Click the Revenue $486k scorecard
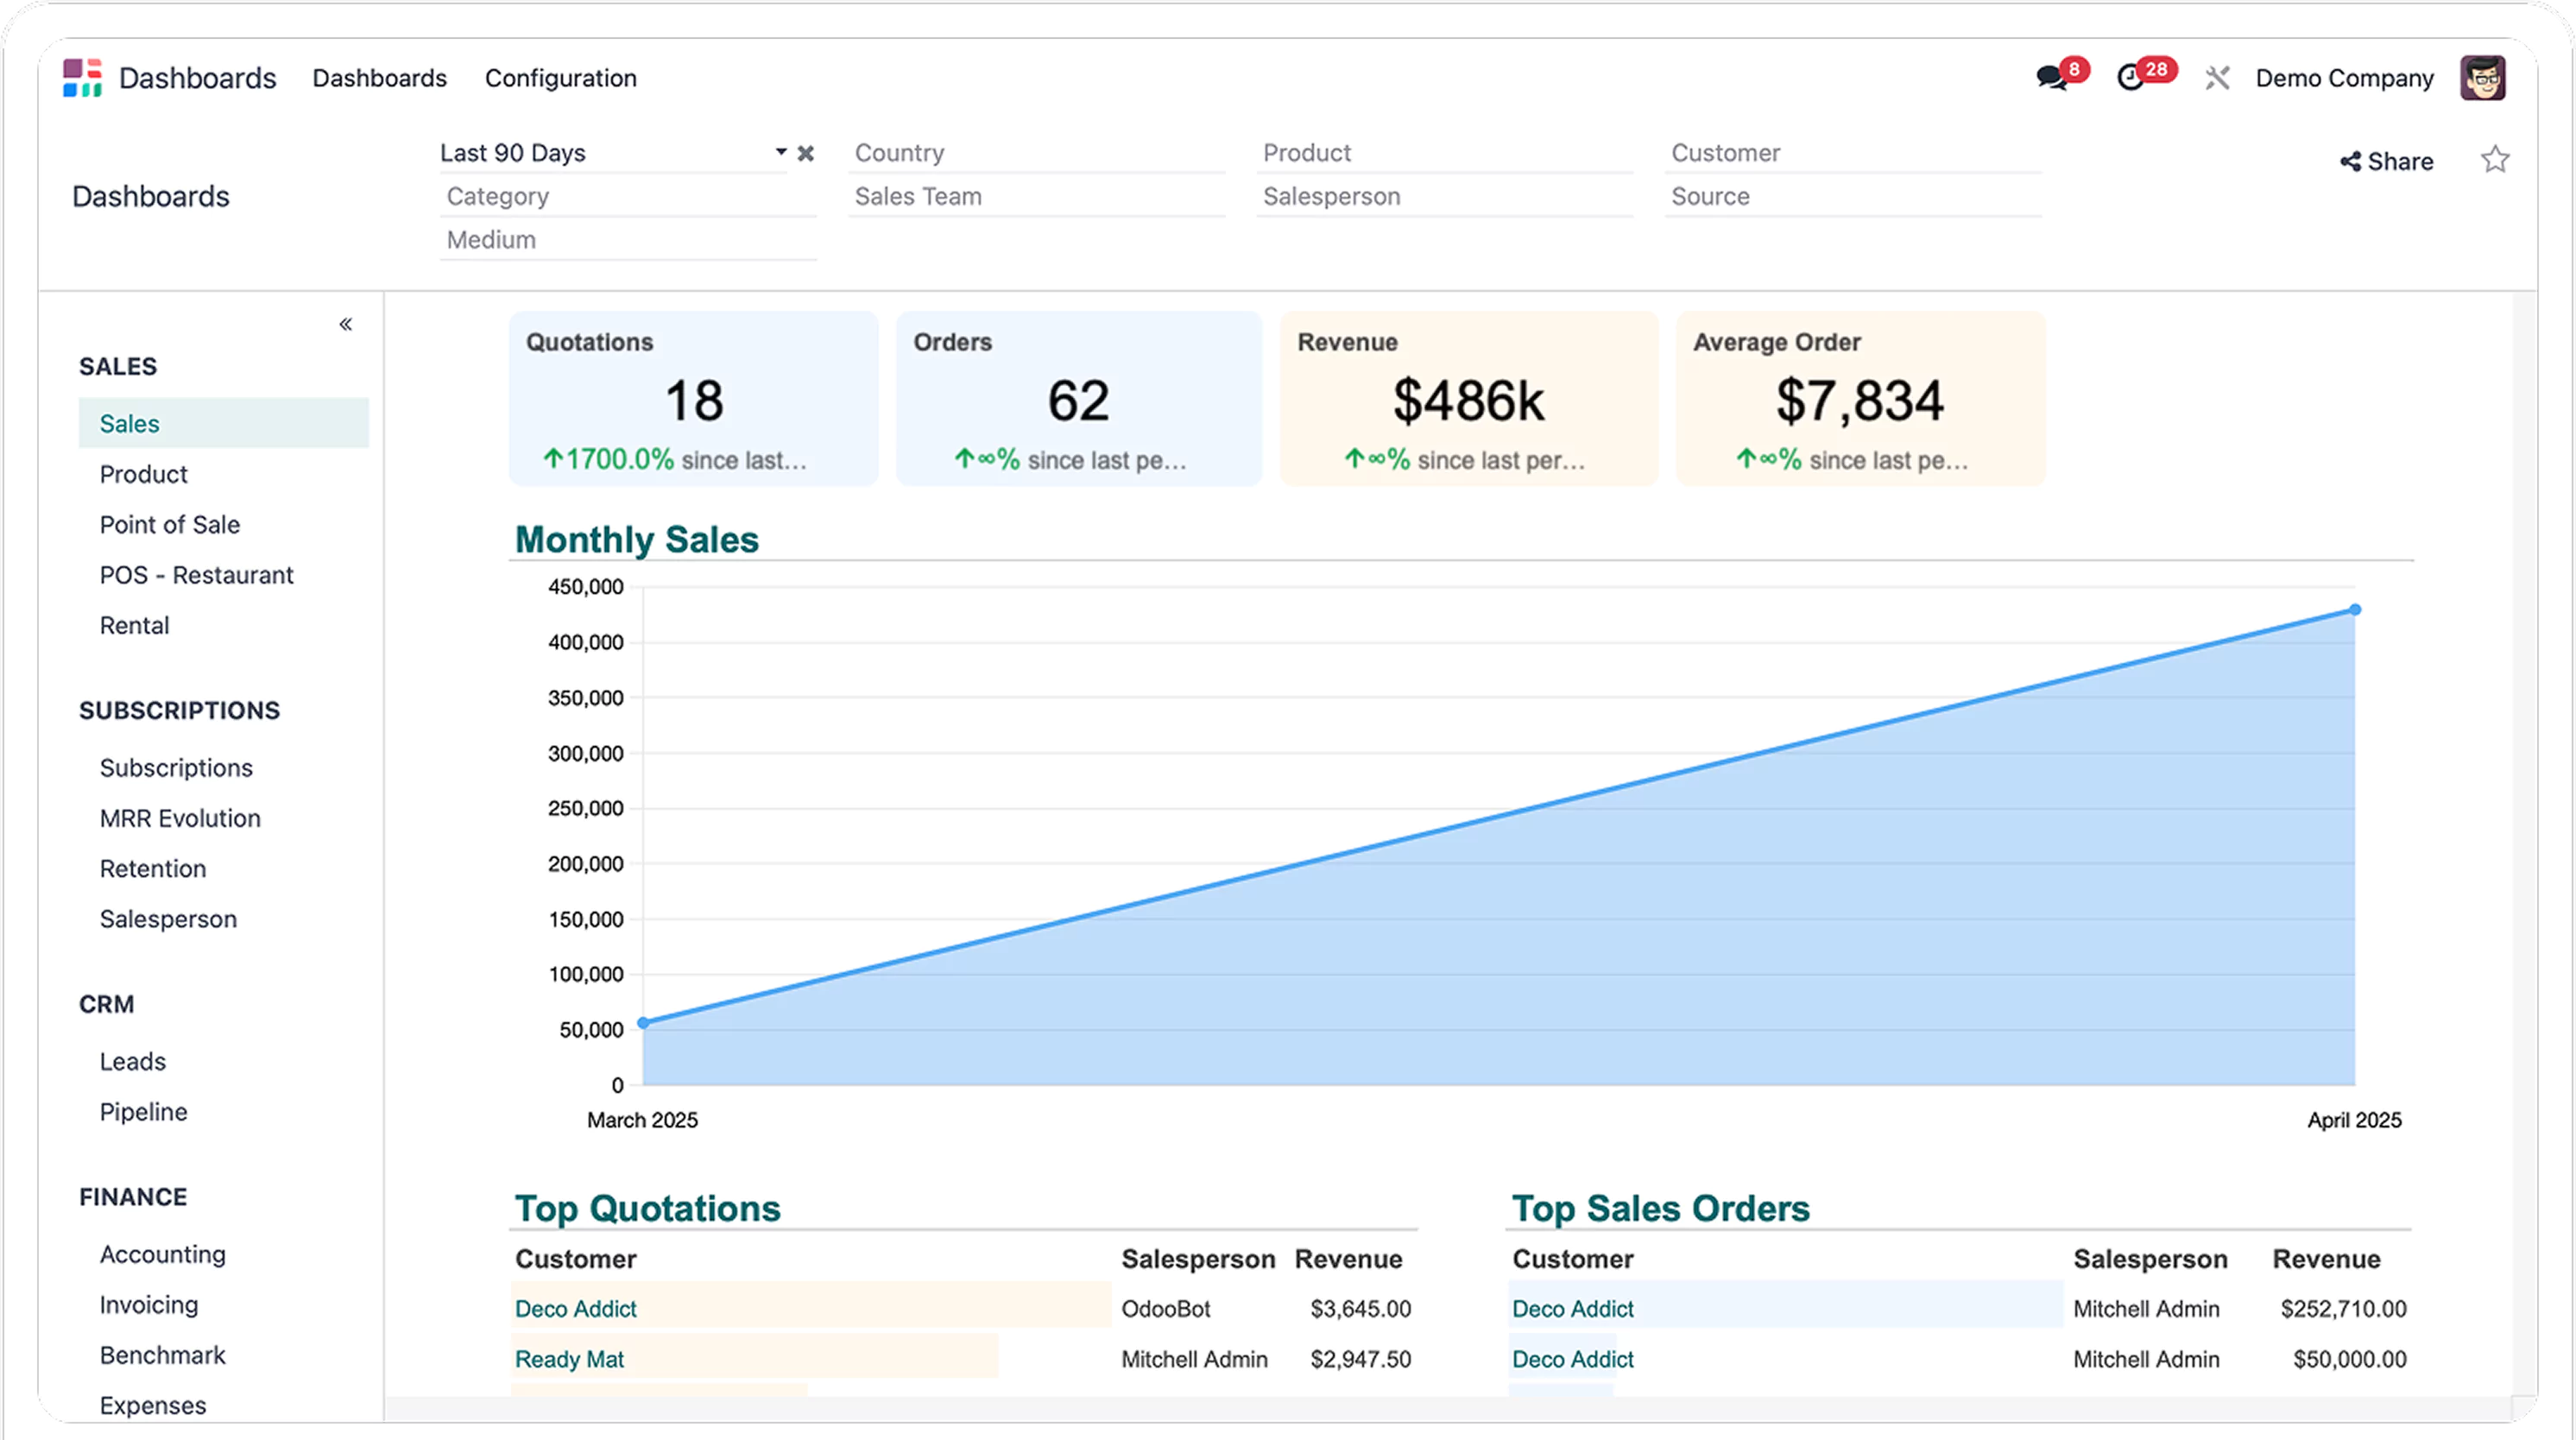Viewport: 2576px width, 1440px height. [x=1468, y=399]
